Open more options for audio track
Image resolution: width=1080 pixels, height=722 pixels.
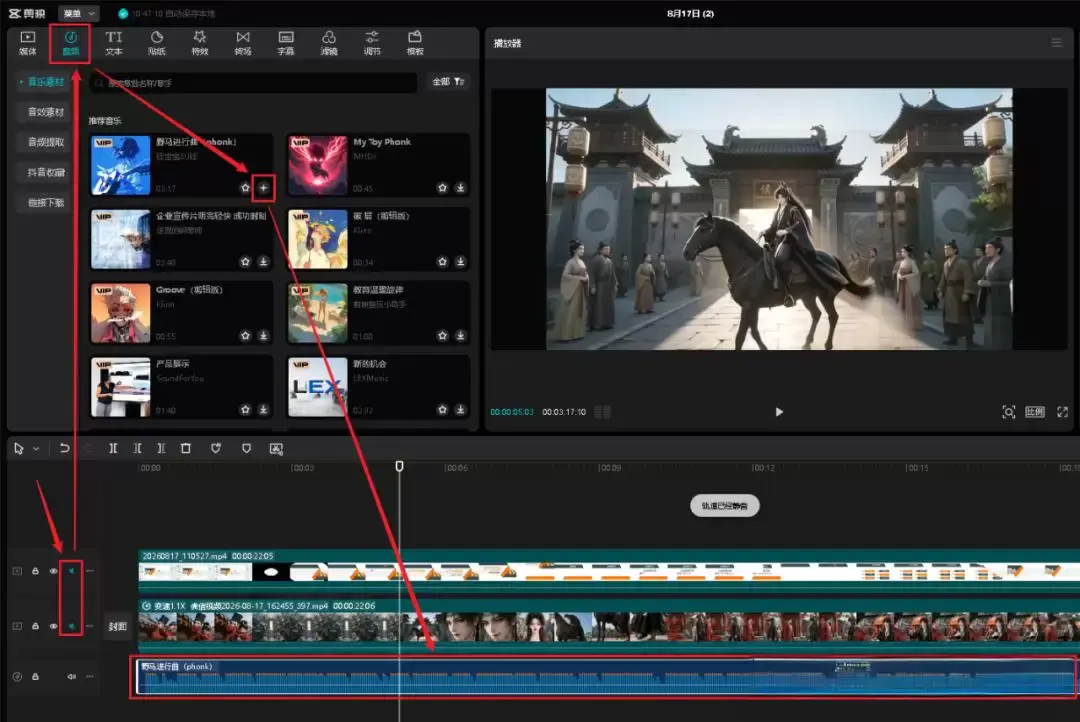pyautogui.click(x=90, y=677)
